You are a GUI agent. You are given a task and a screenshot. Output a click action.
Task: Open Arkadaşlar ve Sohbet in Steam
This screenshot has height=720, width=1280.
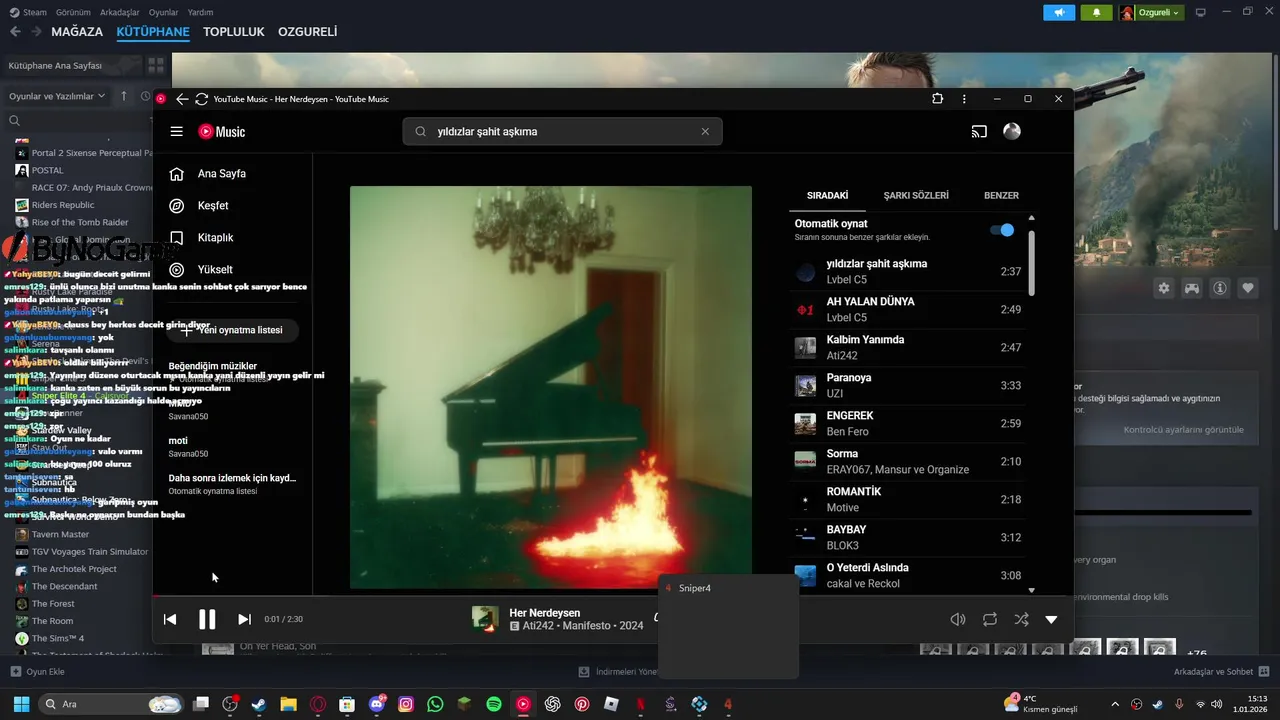click(1221, 672)
